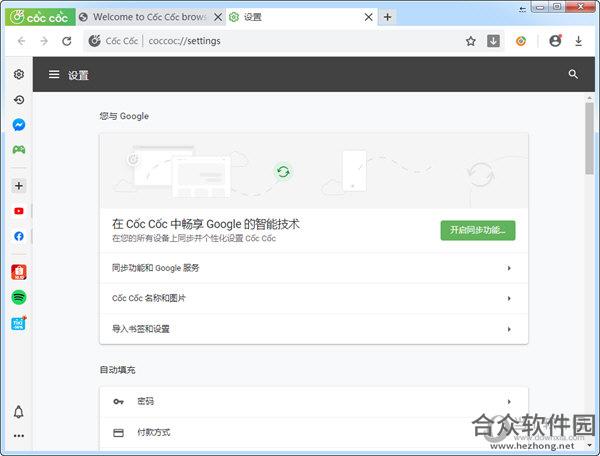Expand Cốc Cốc 名称和图片 row arrow

509,298
